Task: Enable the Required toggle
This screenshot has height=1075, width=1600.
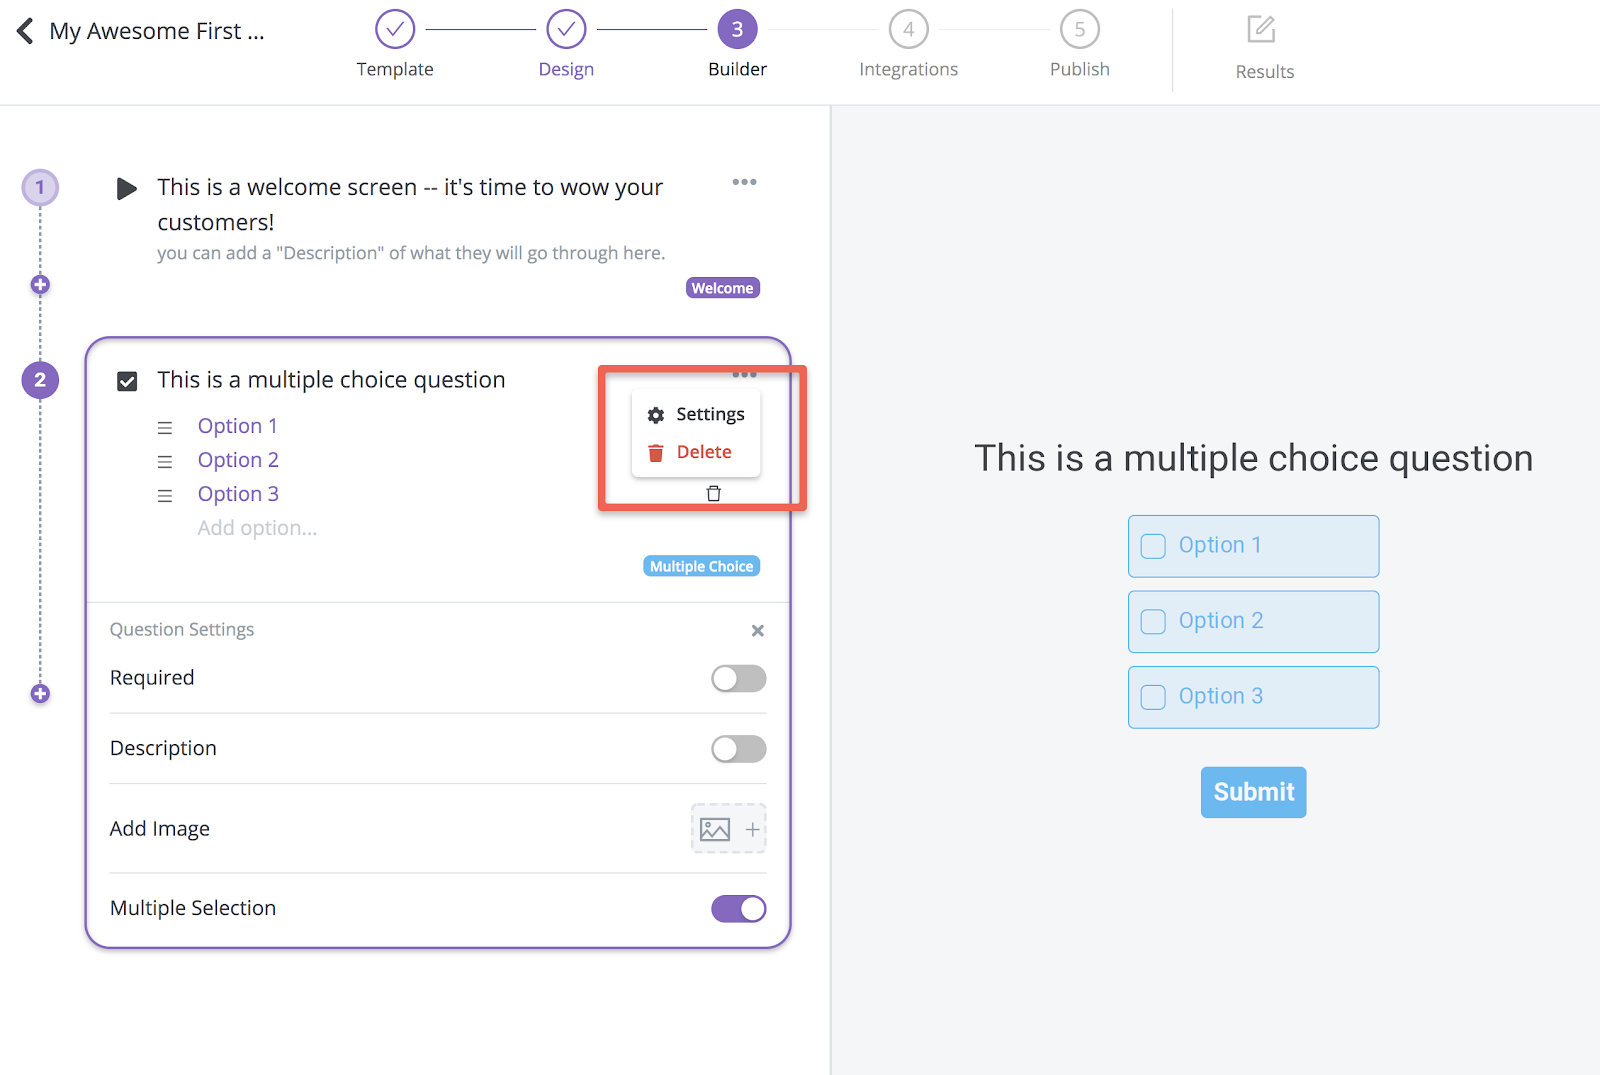Action: 739,679
